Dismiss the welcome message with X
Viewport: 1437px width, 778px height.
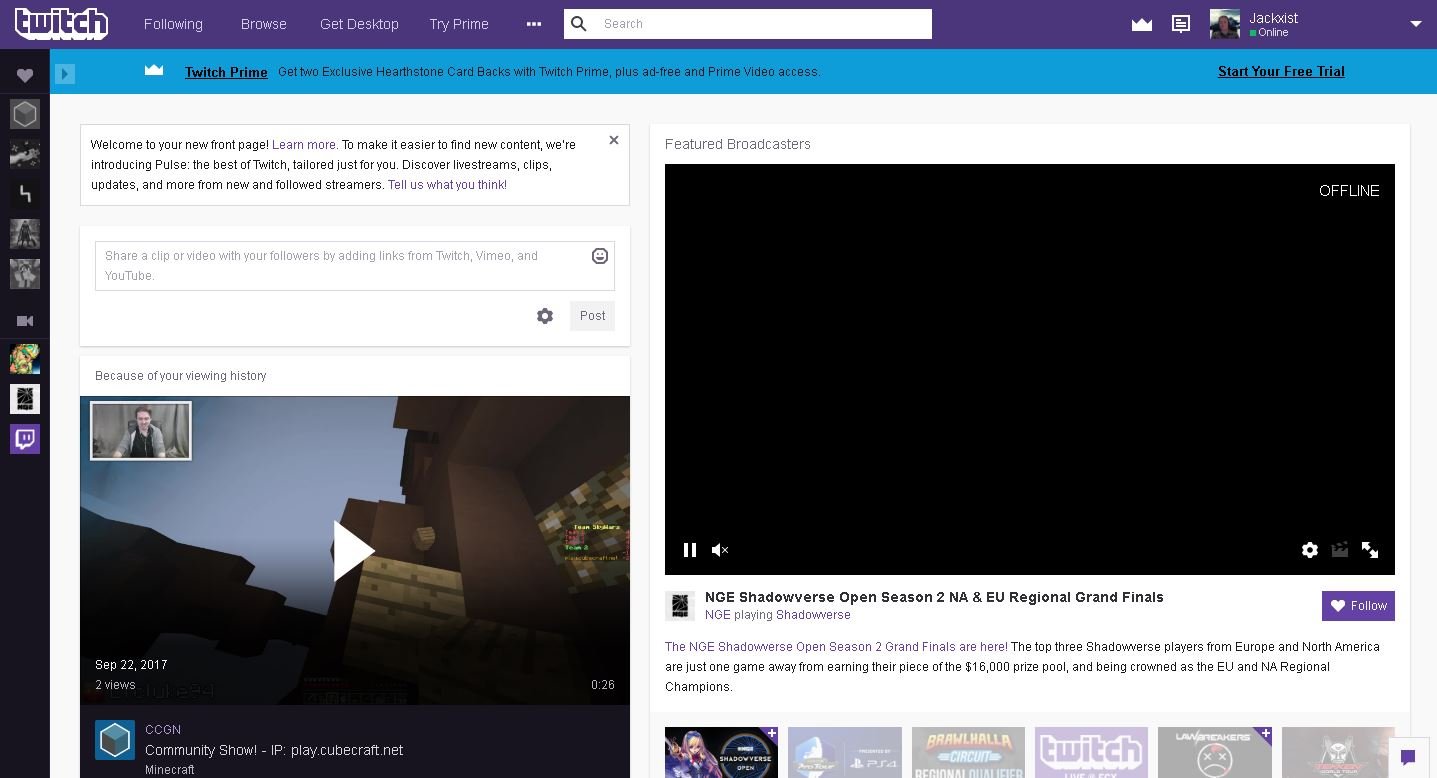pos(614,140)
